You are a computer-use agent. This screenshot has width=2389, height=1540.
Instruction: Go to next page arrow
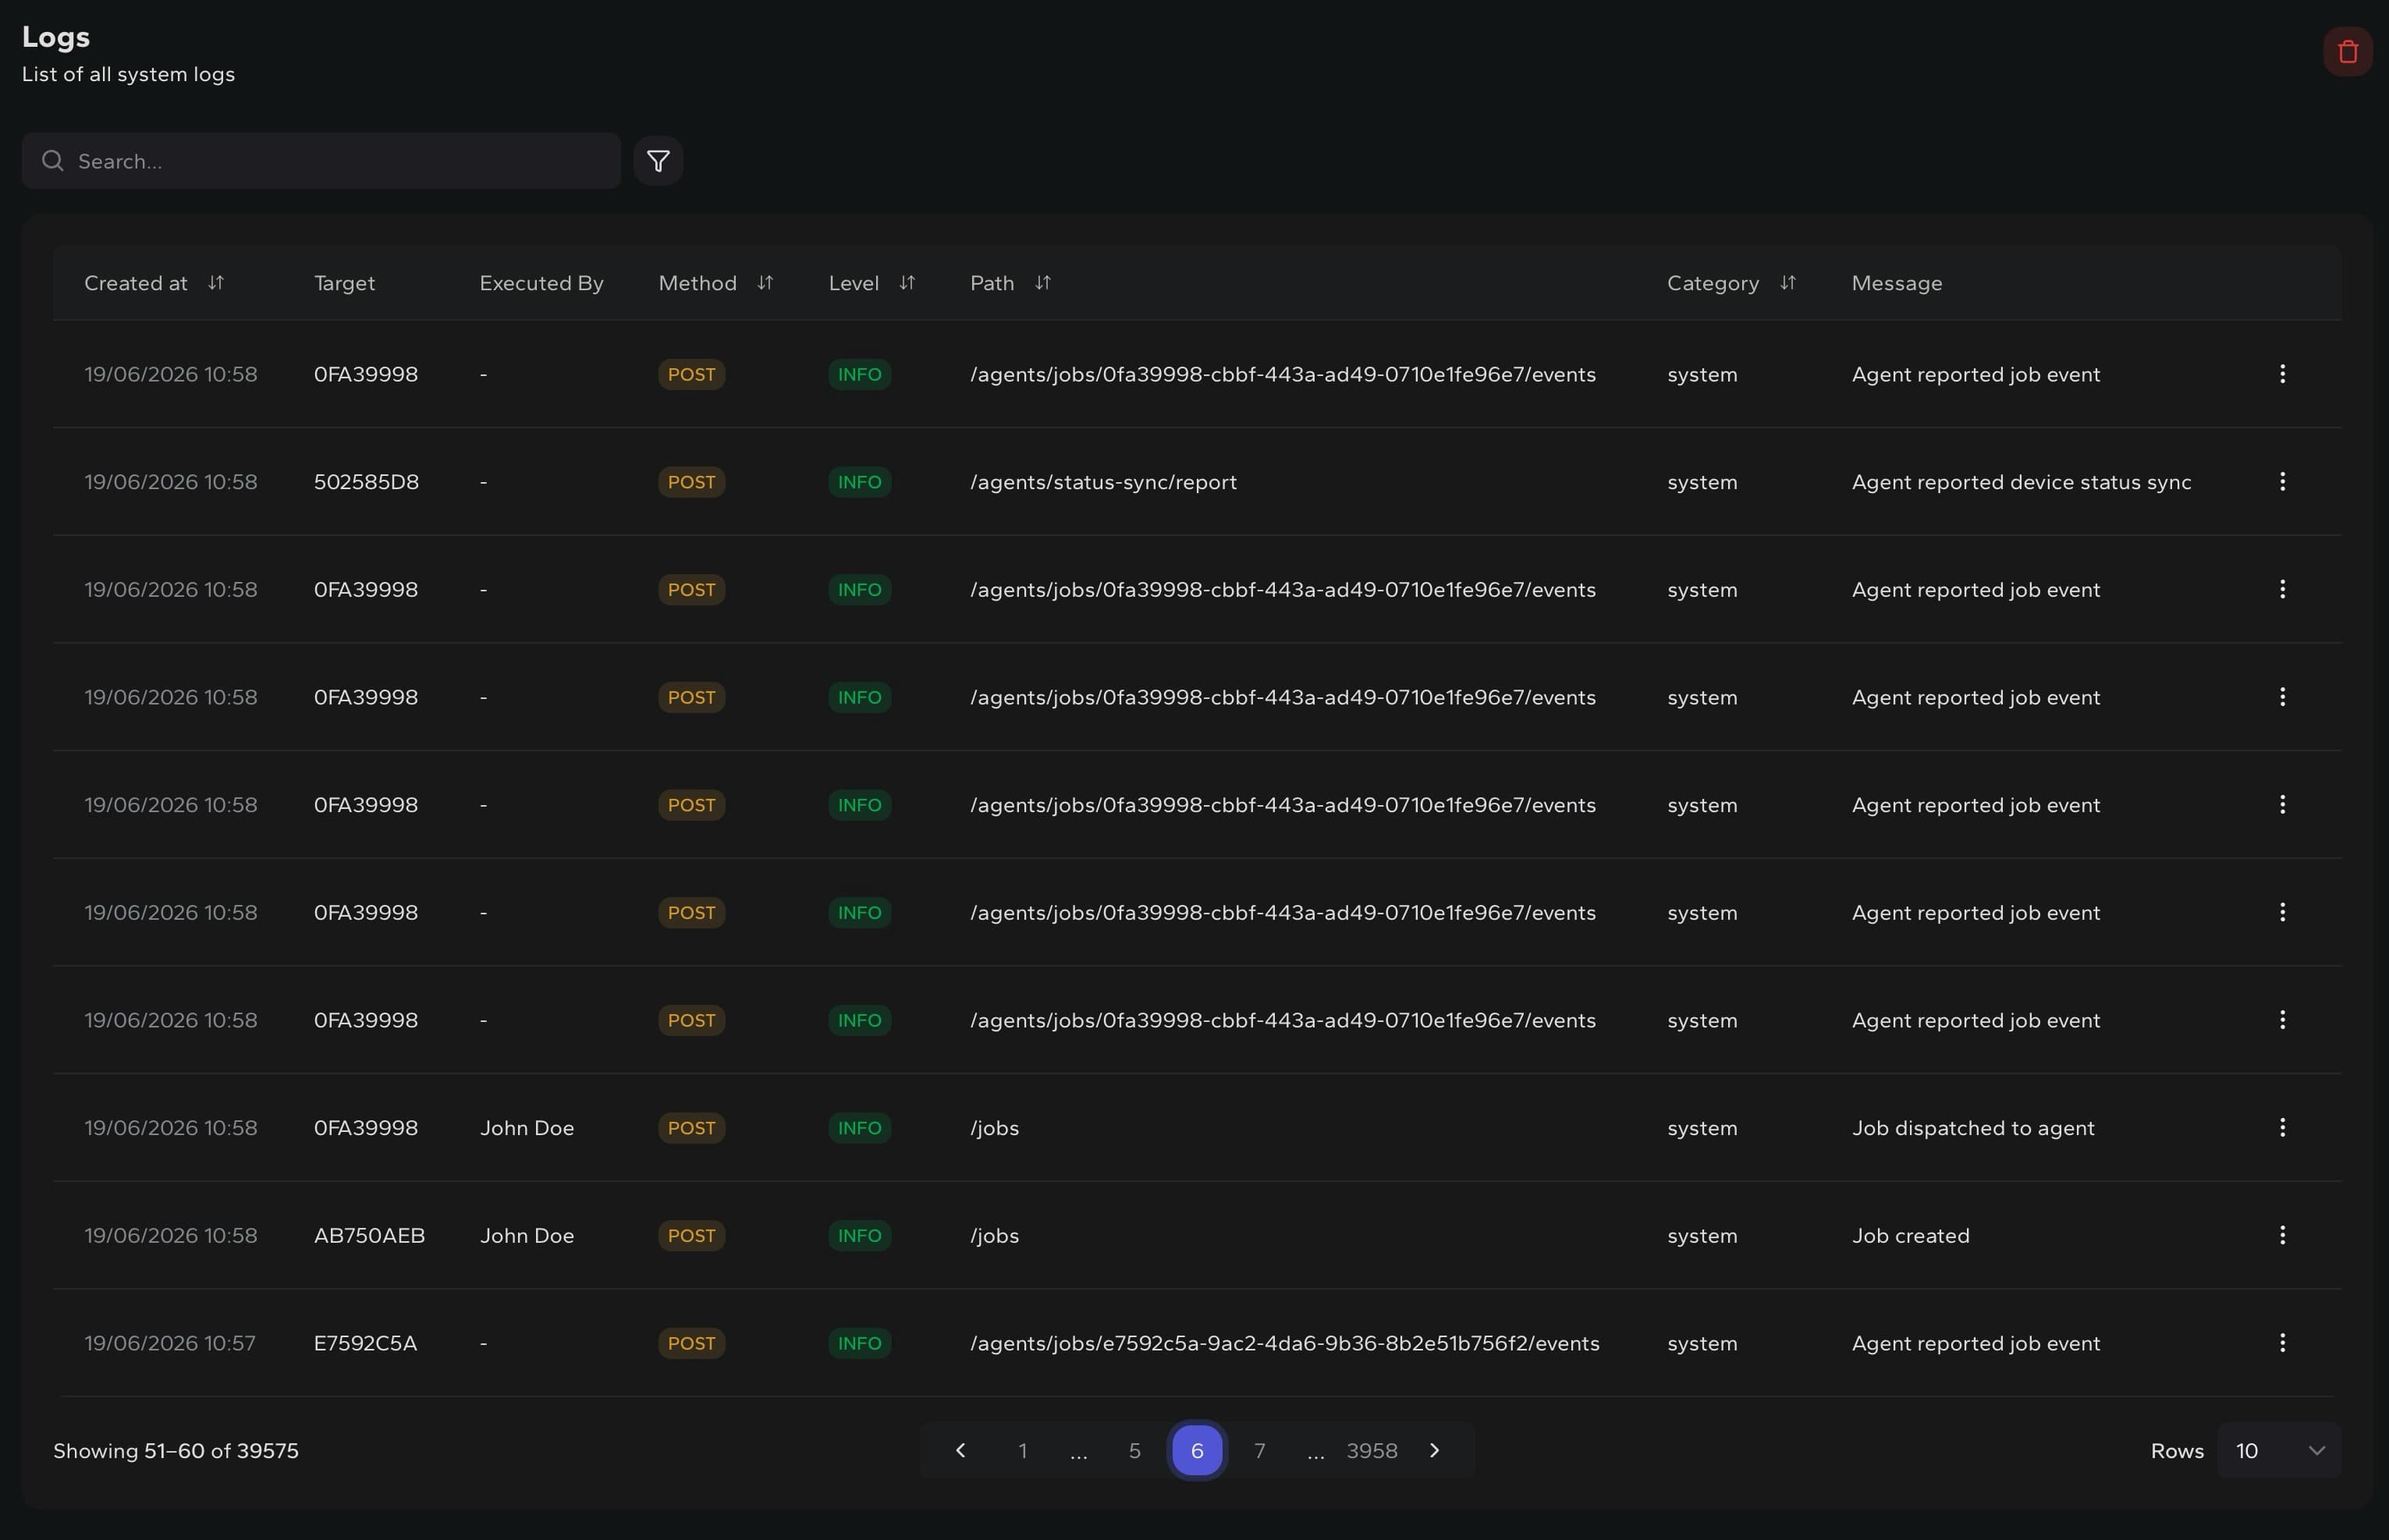(1434, 1451)
